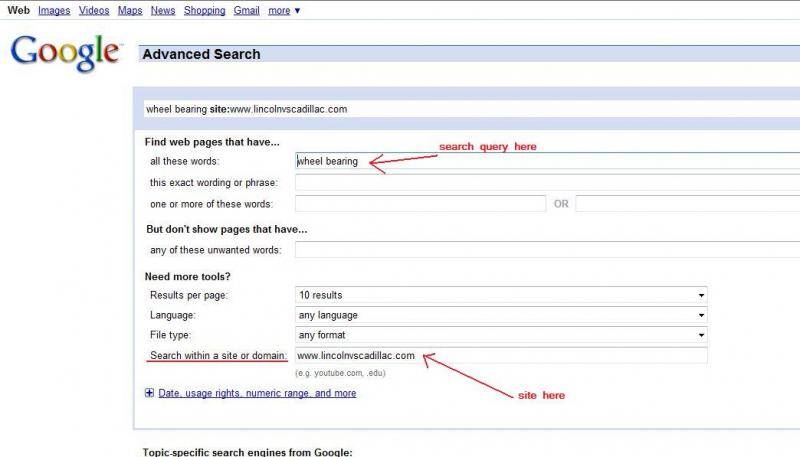Open Gmail from the top bar
Image resolution: width=800 pixels, height=457 pixels.
point(247,10)
